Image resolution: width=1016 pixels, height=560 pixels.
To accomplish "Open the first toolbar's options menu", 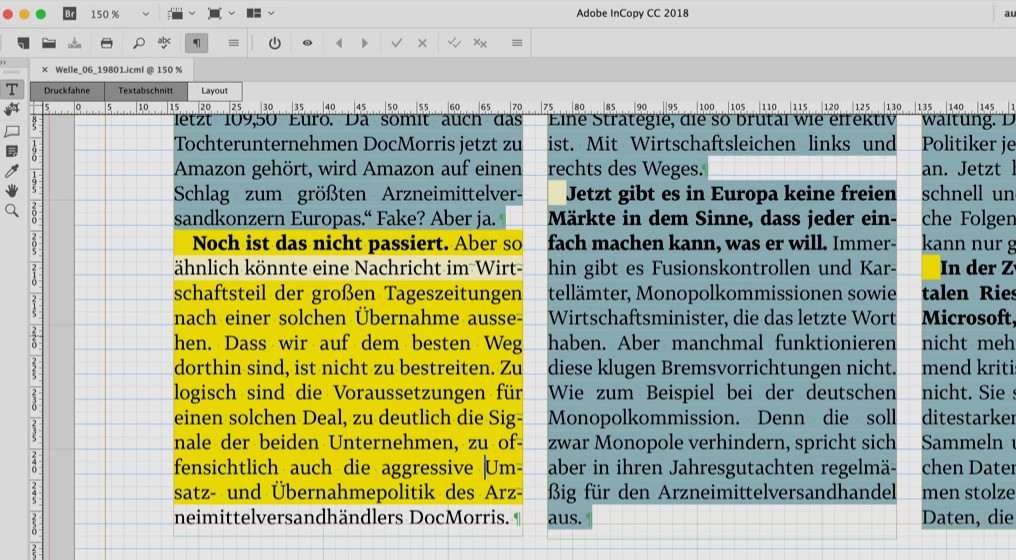I will (x=233, y=43).
